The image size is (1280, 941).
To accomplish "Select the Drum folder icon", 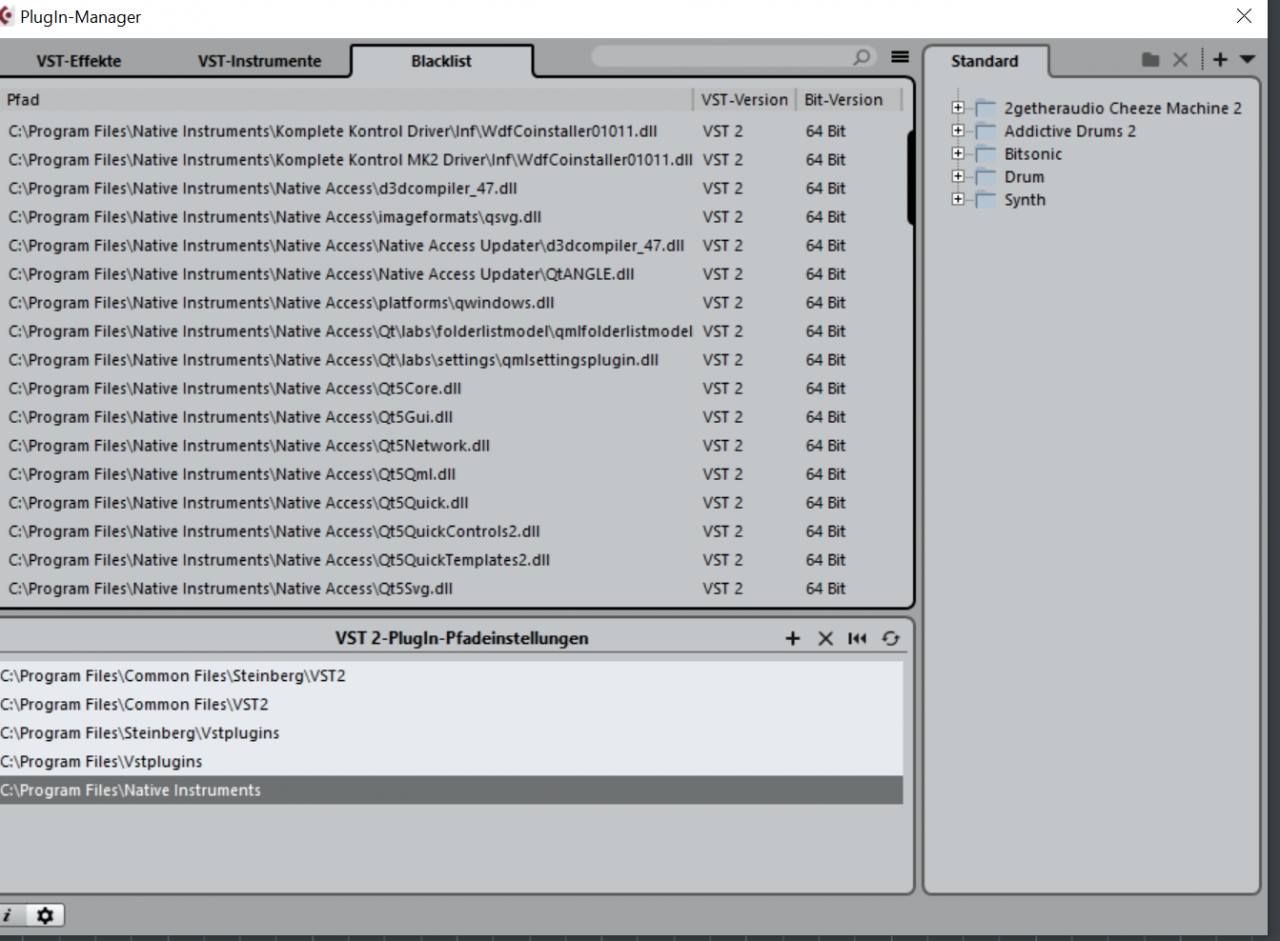I will coord(987,177).
